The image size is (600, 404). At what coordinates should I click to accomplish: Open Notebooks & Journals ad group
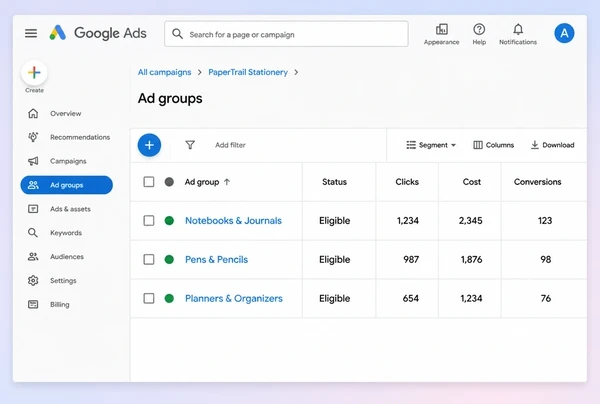click(233, 221)
